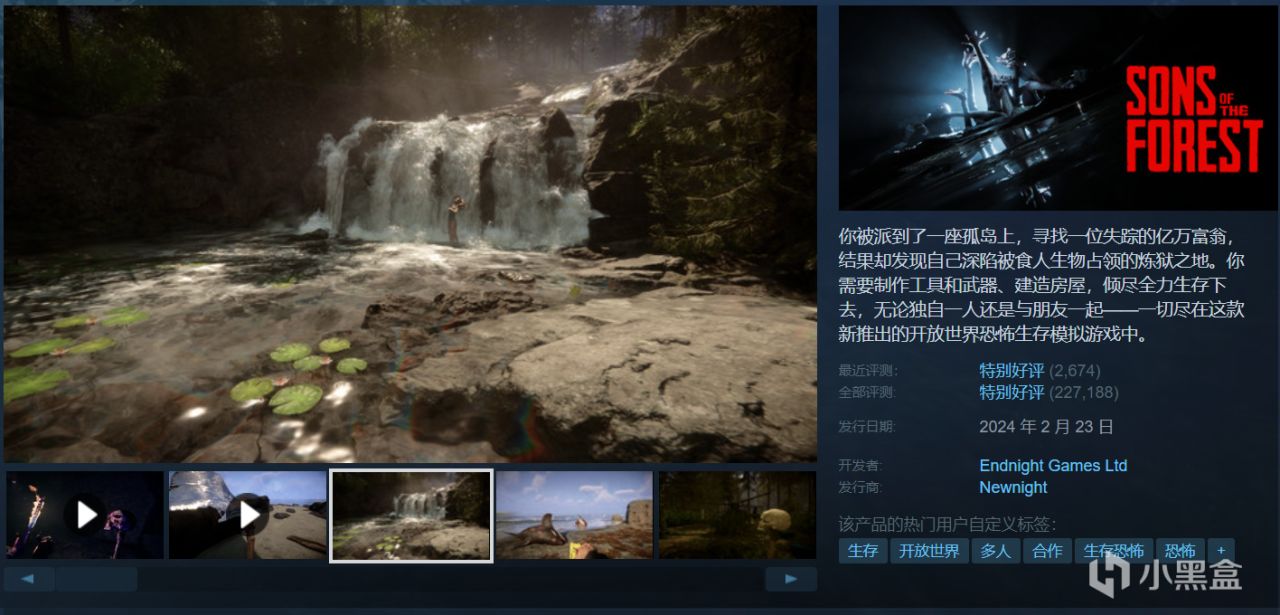Image resolution: width=1280 pixels, height=615 pixels.
Task: Expand more tags with plus button
Action: [x=1221, y=551]
